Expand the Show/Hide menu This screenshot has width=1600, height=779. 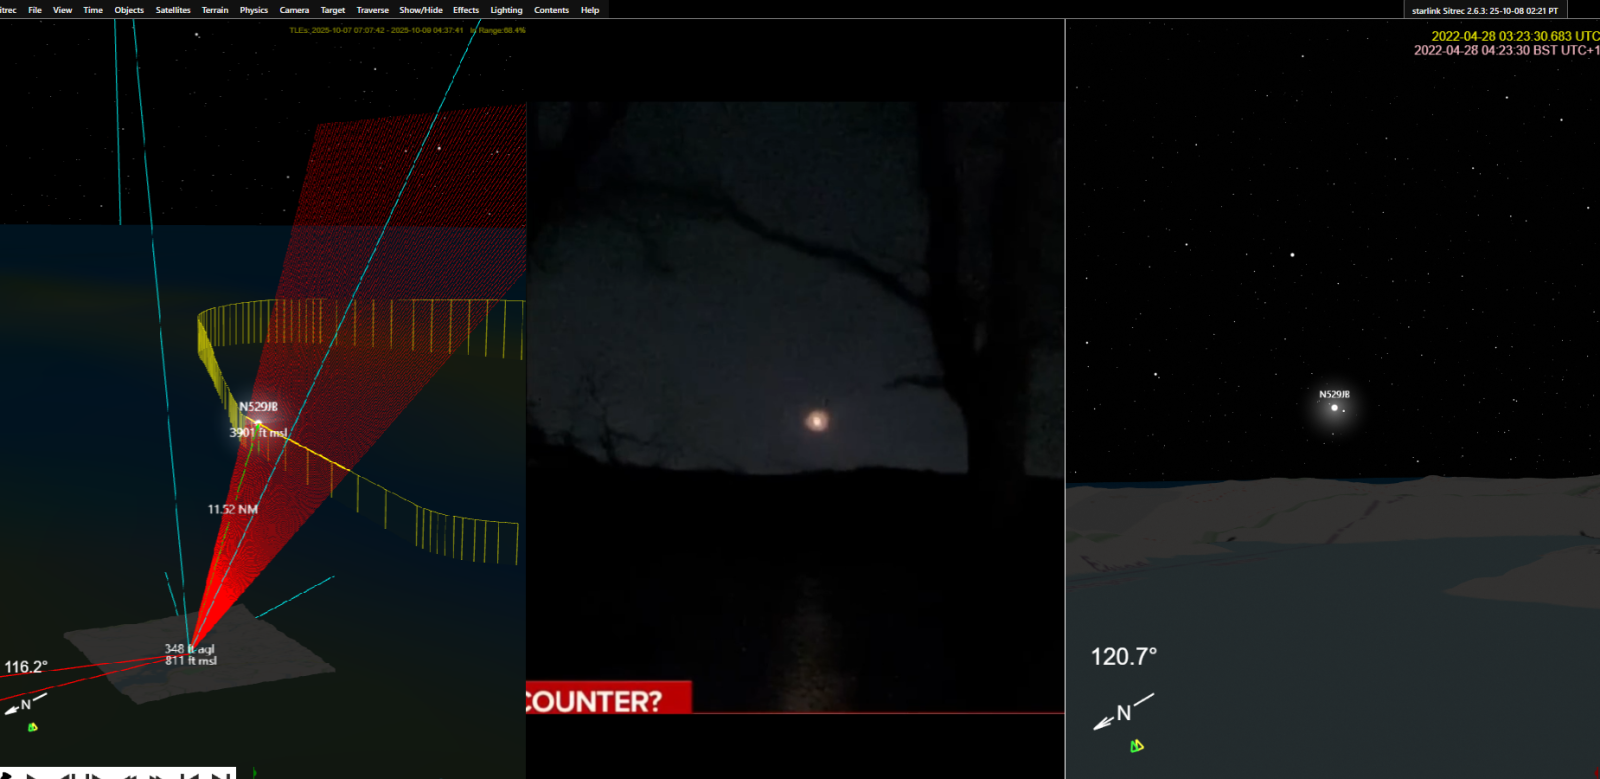[420, 10]
